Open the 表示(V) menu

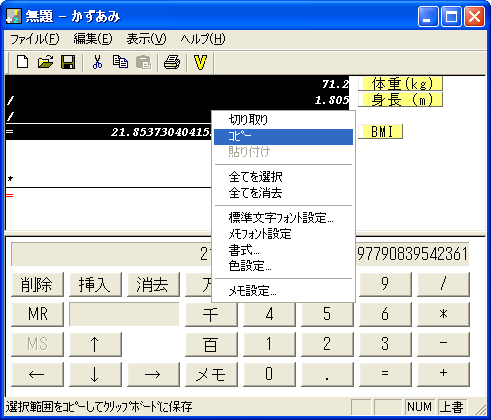click(x=146, y=39)
